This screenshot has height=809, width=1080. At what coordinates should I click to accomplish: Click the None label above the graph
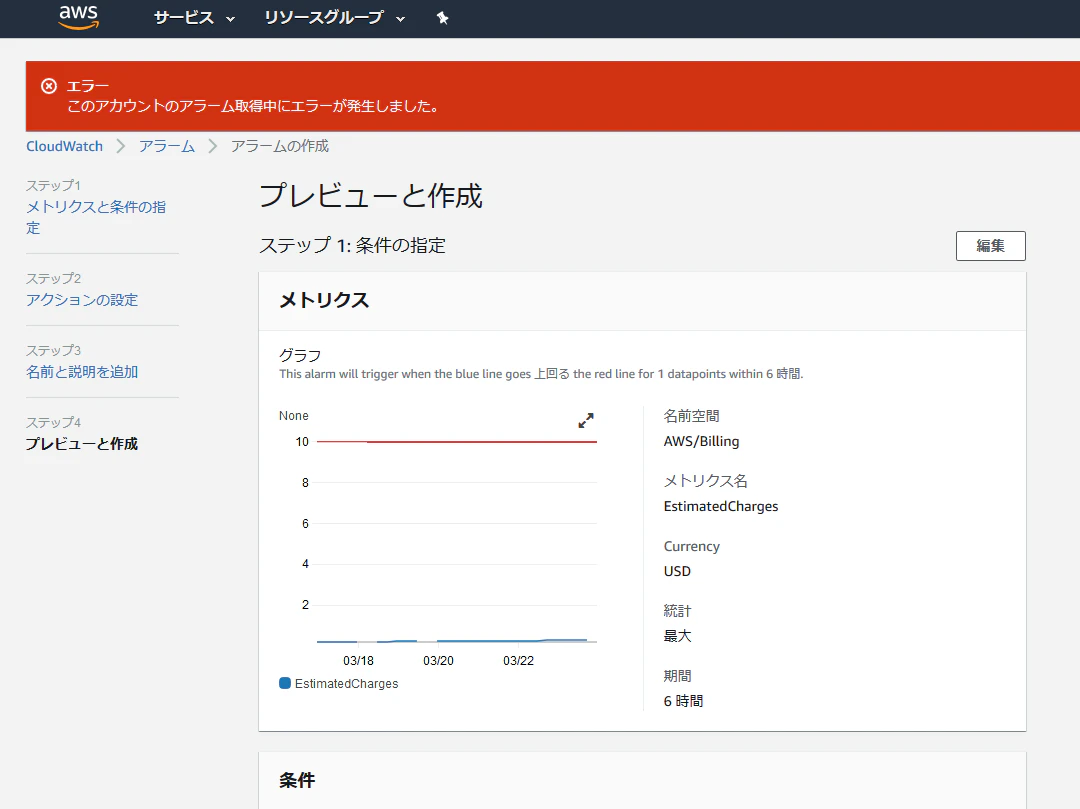(x=293, y=416)
